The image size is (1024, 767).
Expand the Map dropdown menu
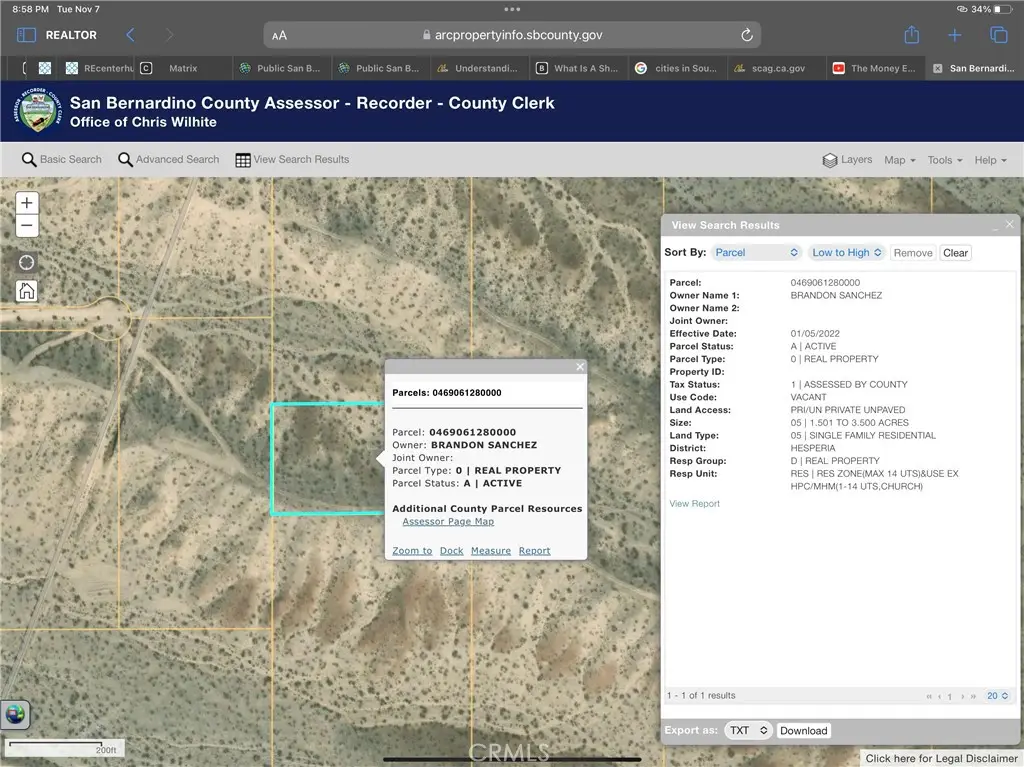point(899,160)
